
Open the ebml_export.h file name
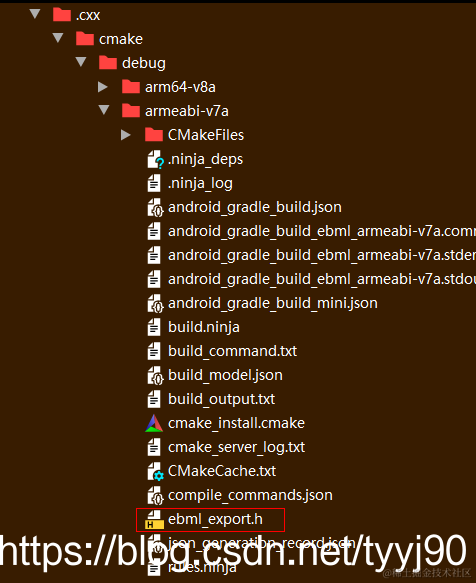(215, 519)
